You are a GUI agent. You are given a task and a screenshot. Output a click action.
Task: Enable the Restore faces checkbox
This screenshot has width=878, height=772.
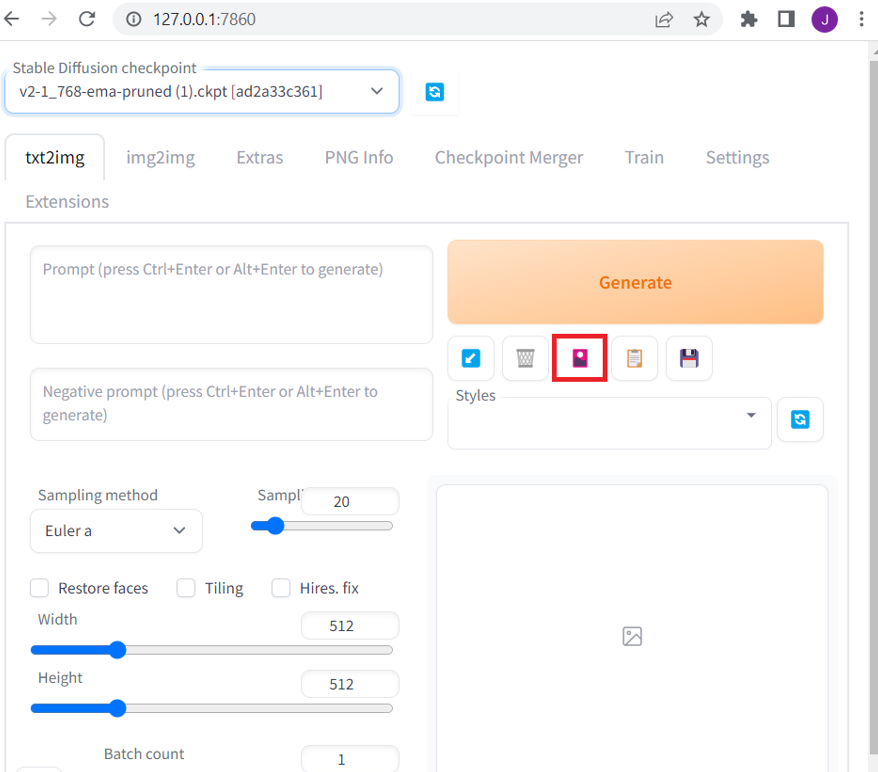tap(40, 588)
